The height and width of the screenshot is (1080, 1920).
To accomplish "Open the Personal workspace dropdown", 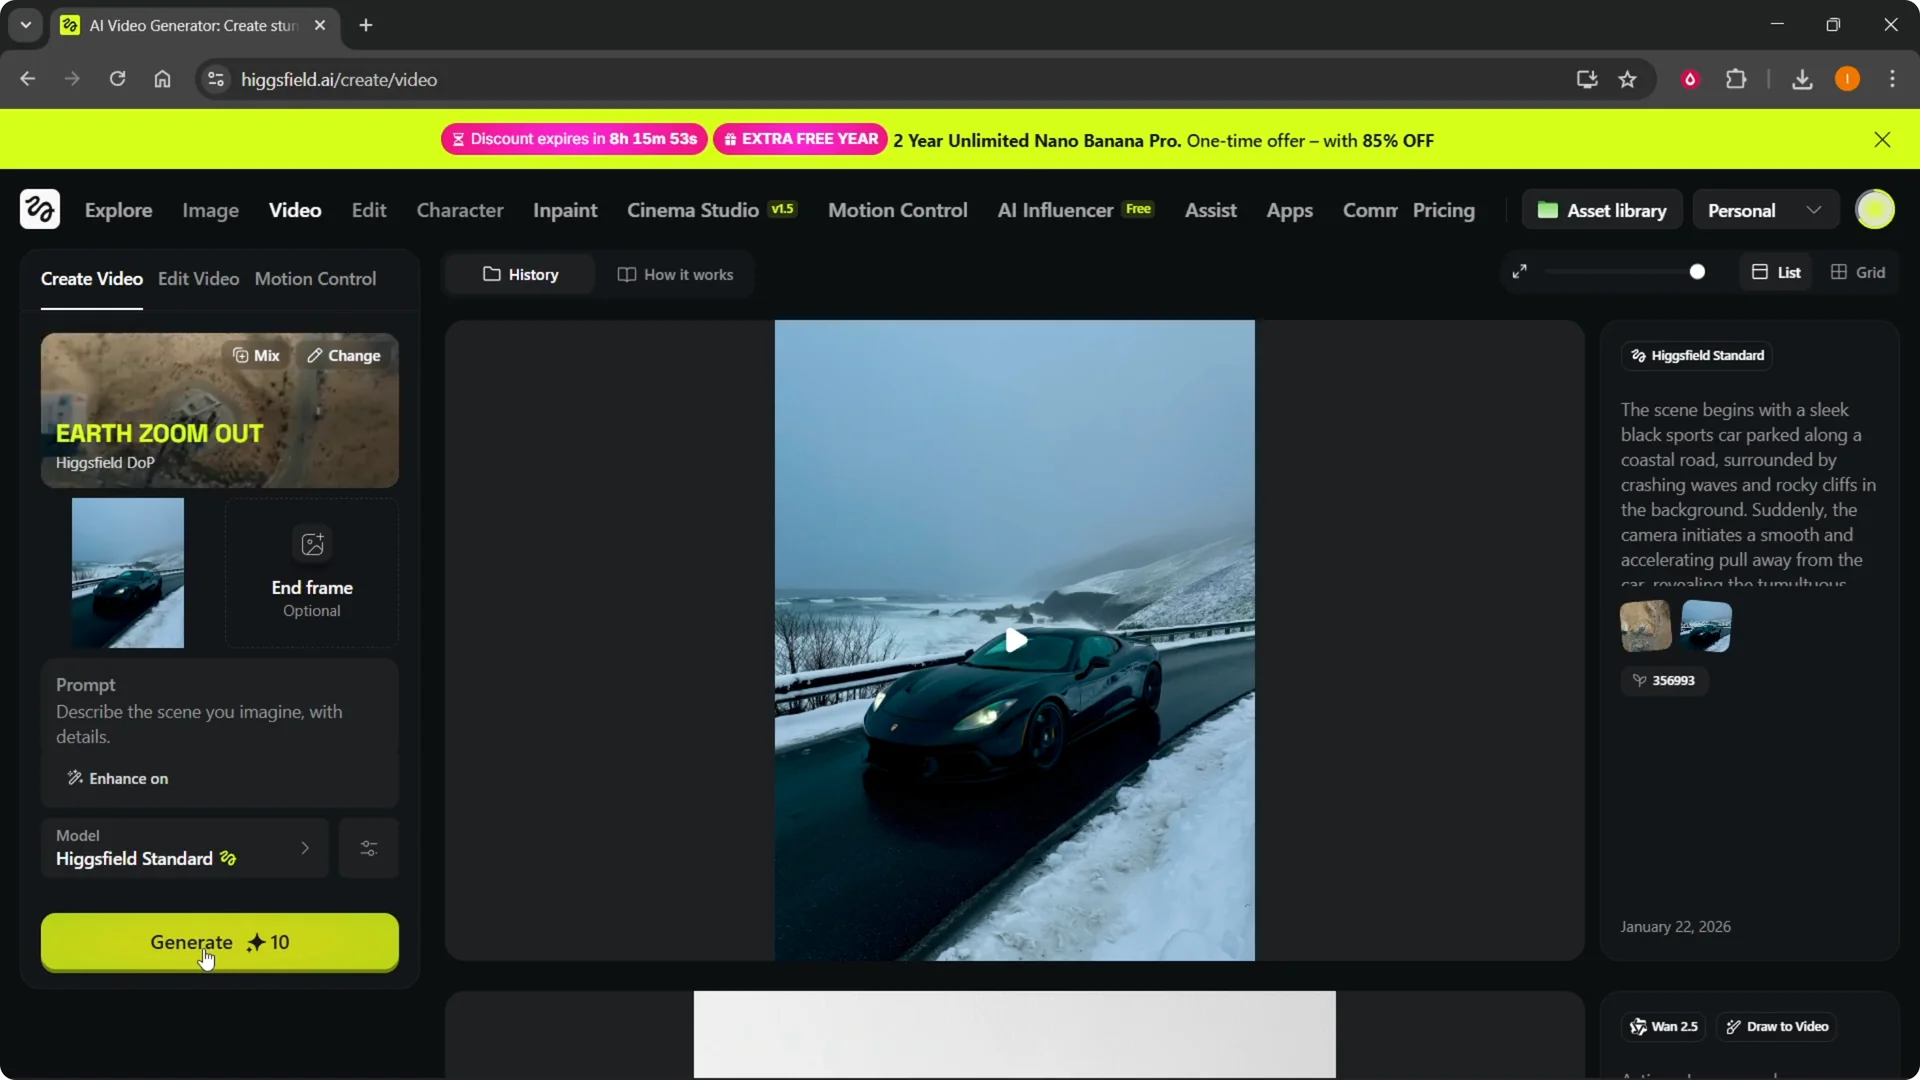I will pyautogui.click(x=1764, y=210).
